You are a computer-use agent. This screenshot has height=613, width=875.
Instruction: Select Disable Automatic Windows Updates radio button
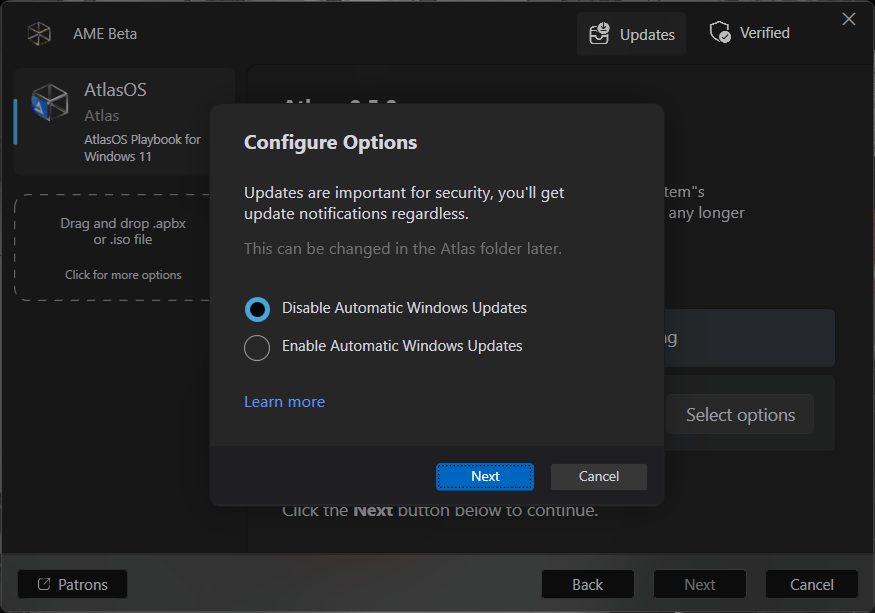pyautogui.click(x=257, y=309)
